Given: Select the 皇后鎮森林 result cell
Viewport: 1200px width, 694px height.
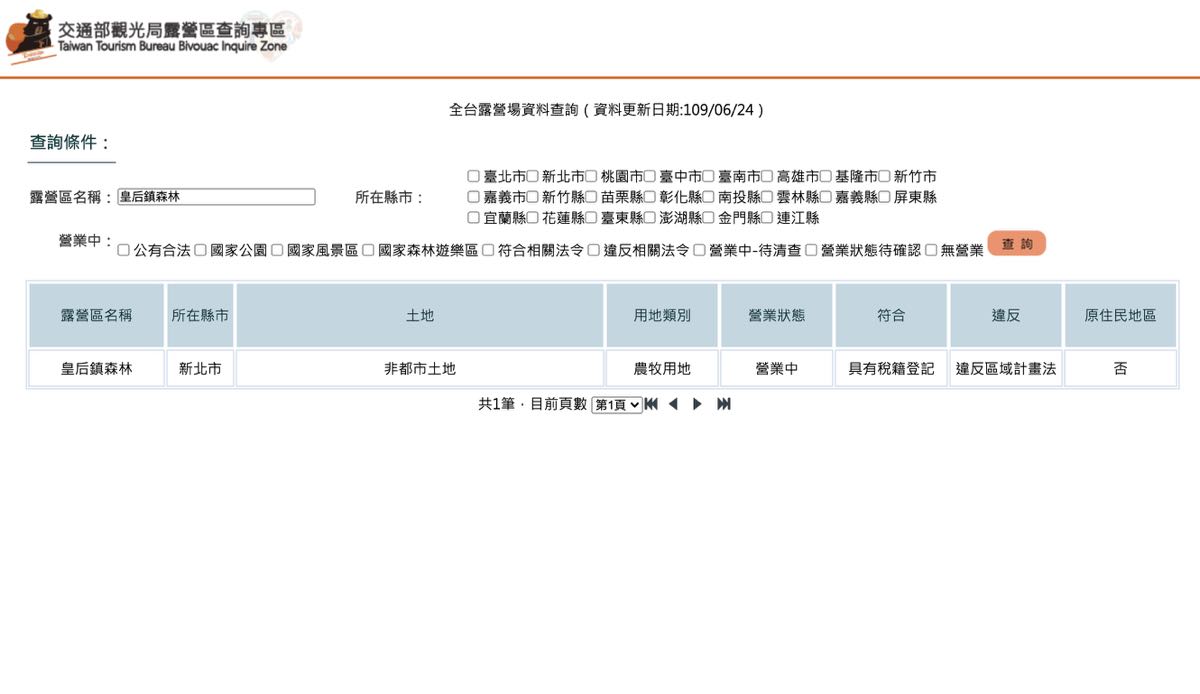Looking at the screenshot, I should 96,368.
